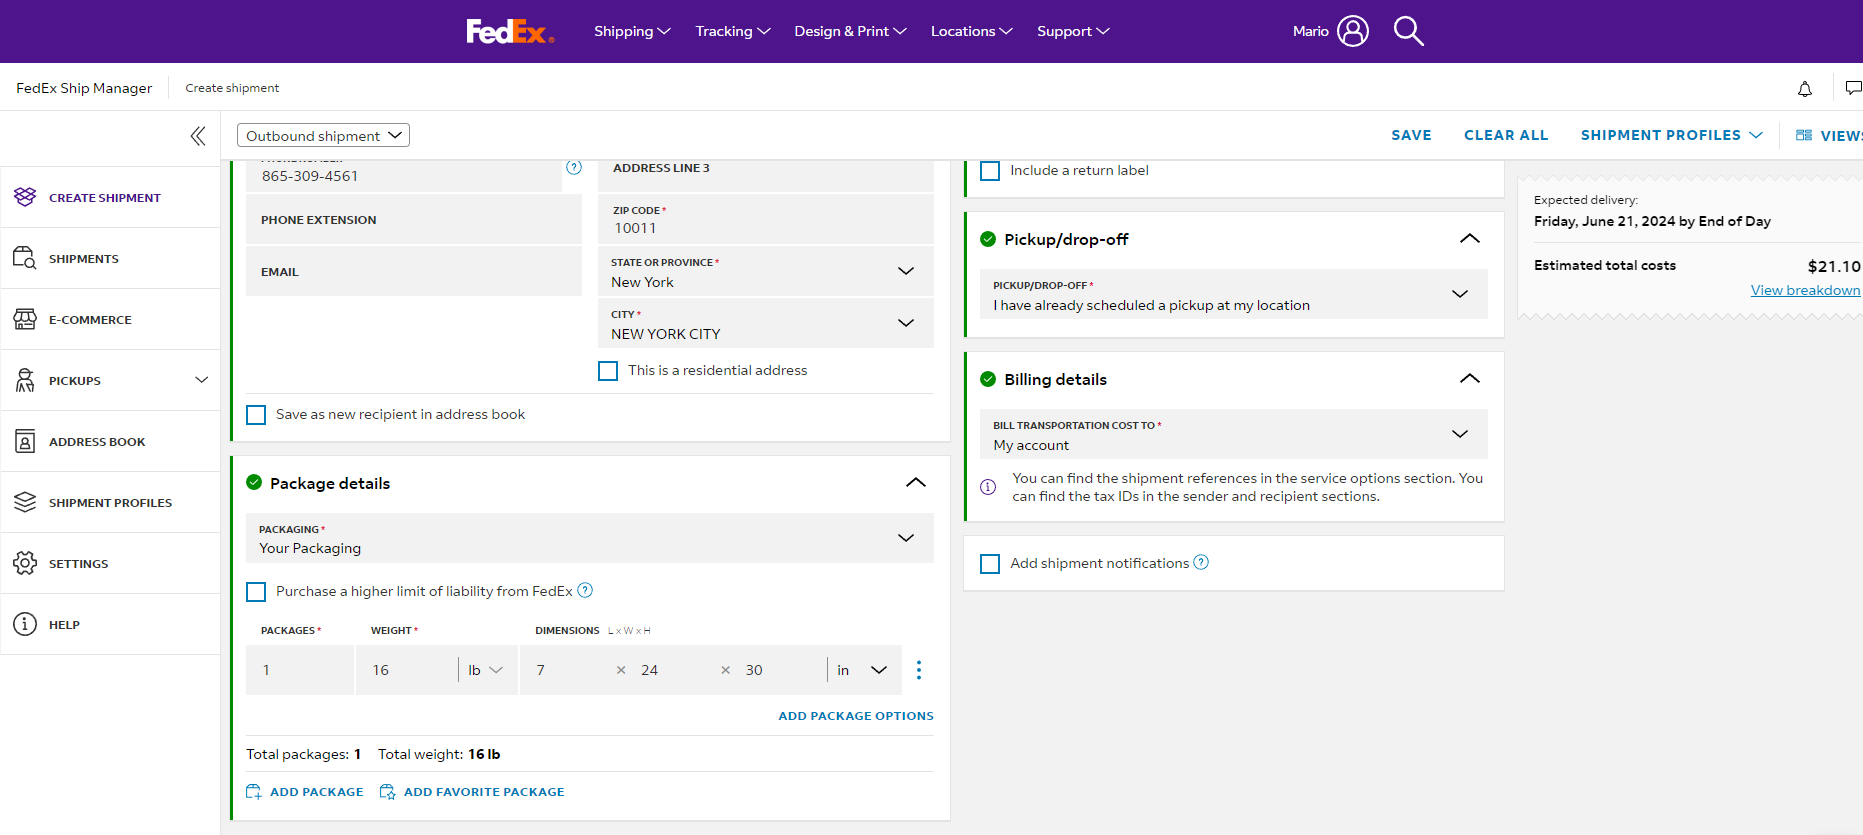
Task: Open the Packaging dropdown
Action: (x=590, y=538)
